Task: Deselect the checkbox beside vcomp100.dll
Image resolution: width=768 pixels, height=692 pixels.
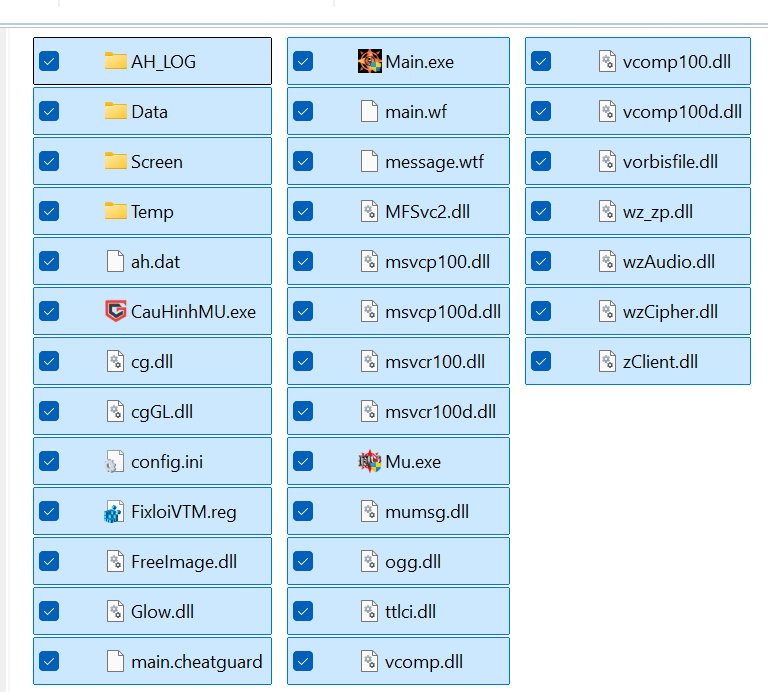Action: click(541, 61)
